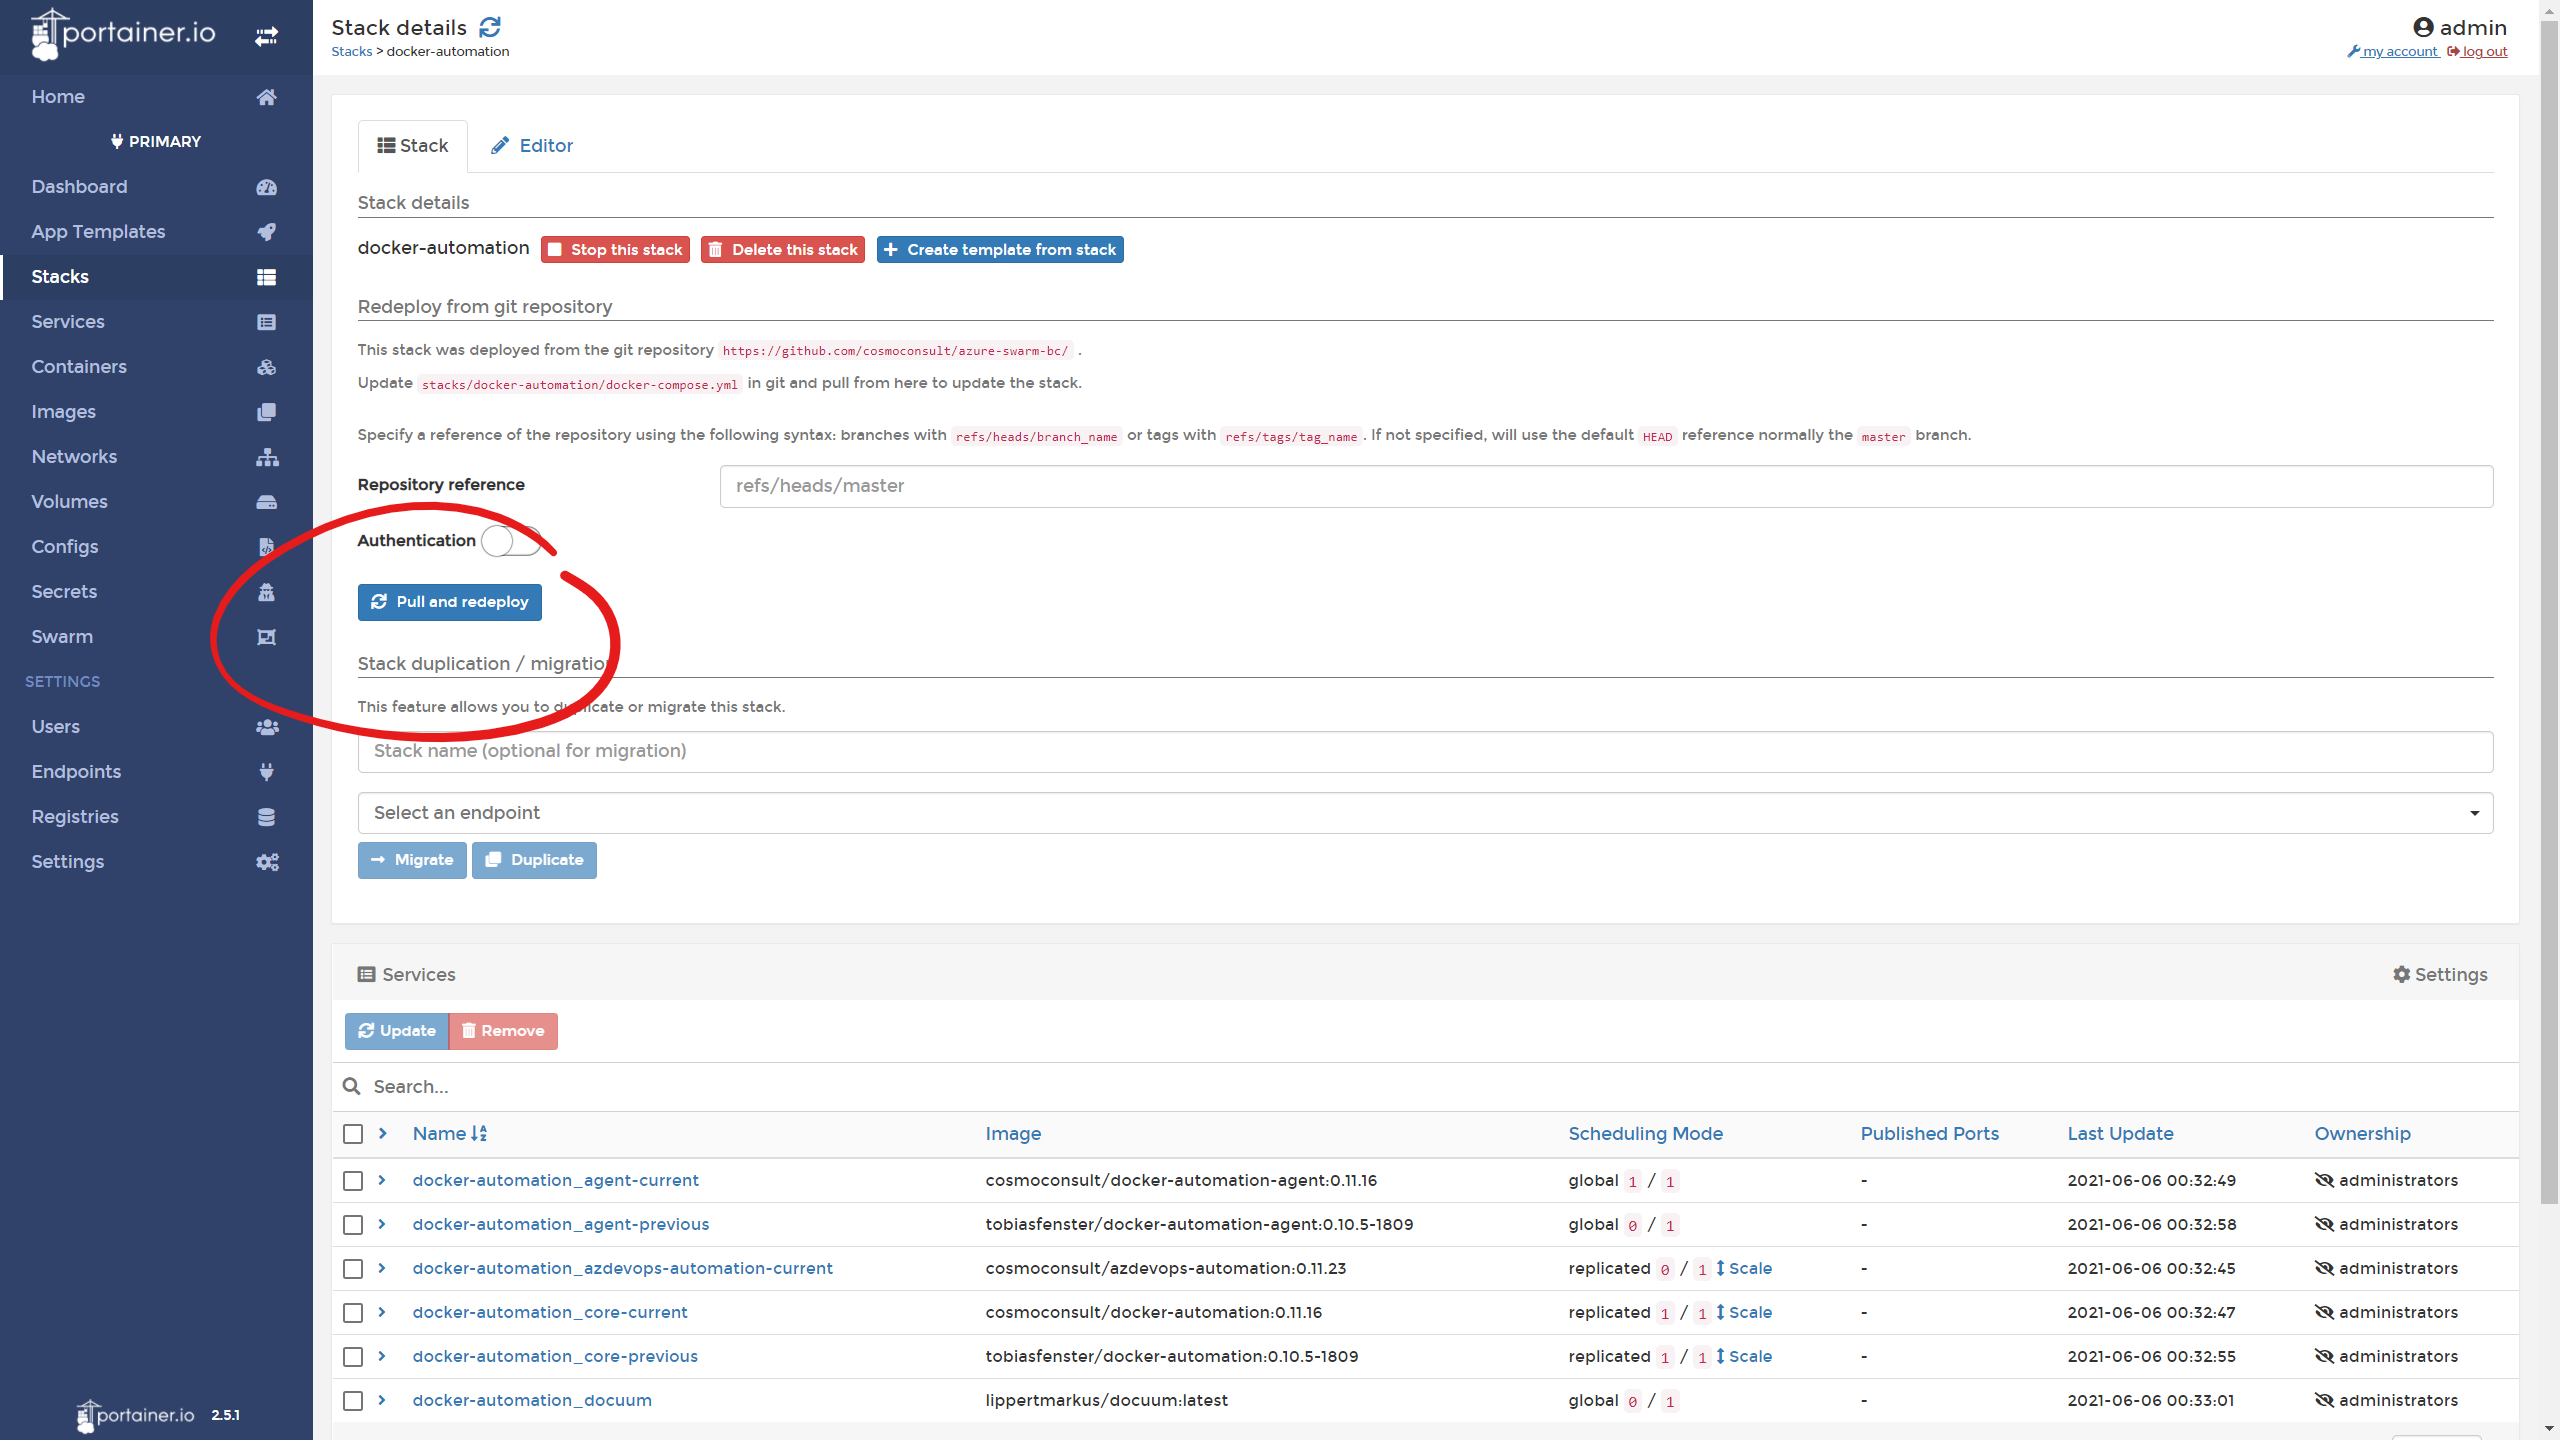Open the Select an endpoint dropdown

(x=1424, y=812)
